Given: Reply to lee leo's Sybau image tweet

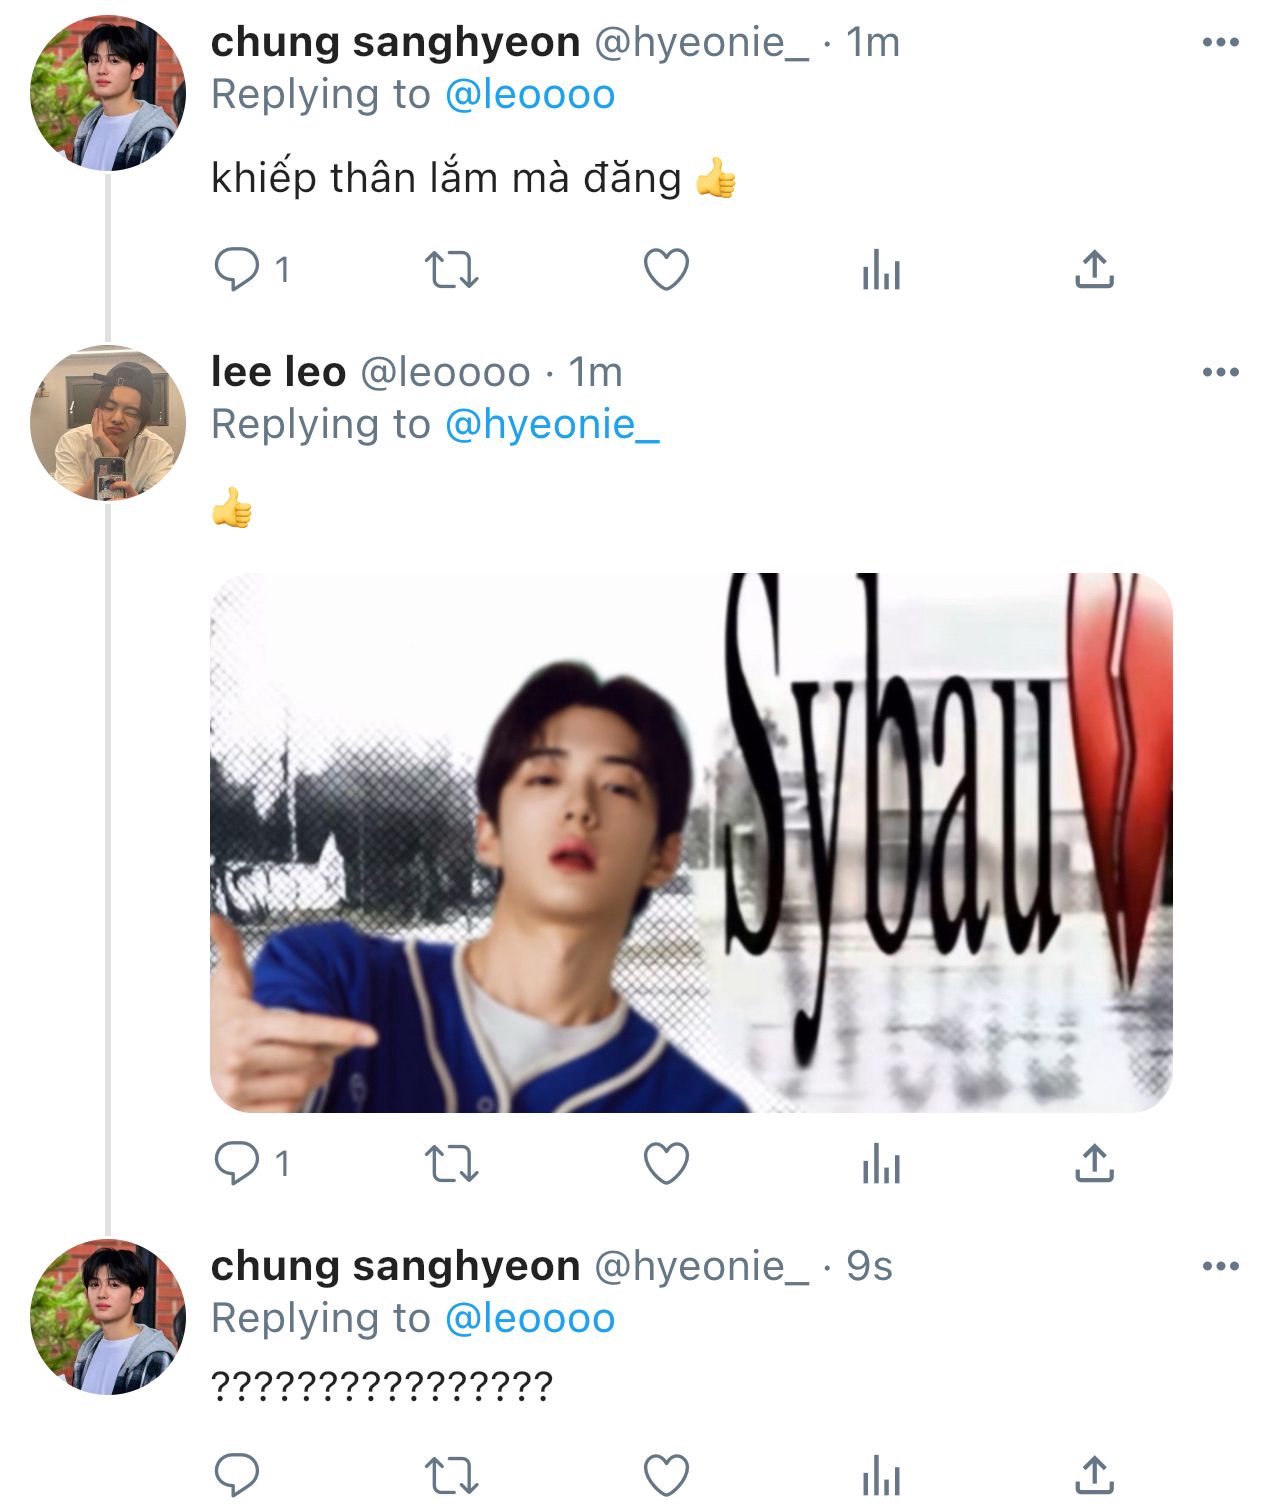Looking at the screenshot, I should [x=237, y=1163].
